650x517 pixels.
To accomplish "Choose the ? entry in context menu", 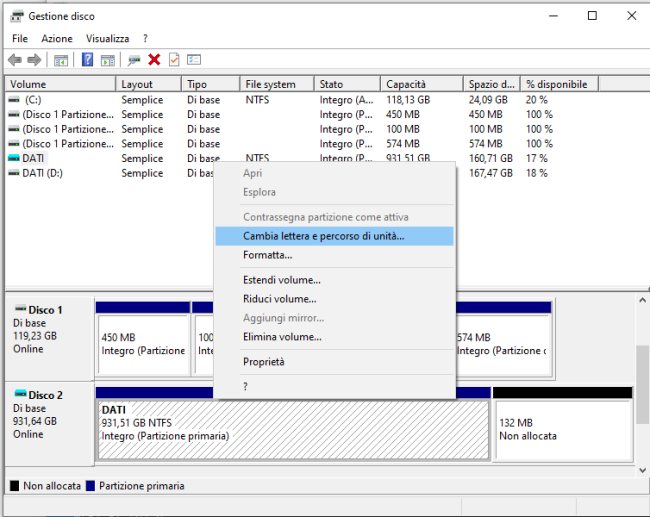I will 334,386.
